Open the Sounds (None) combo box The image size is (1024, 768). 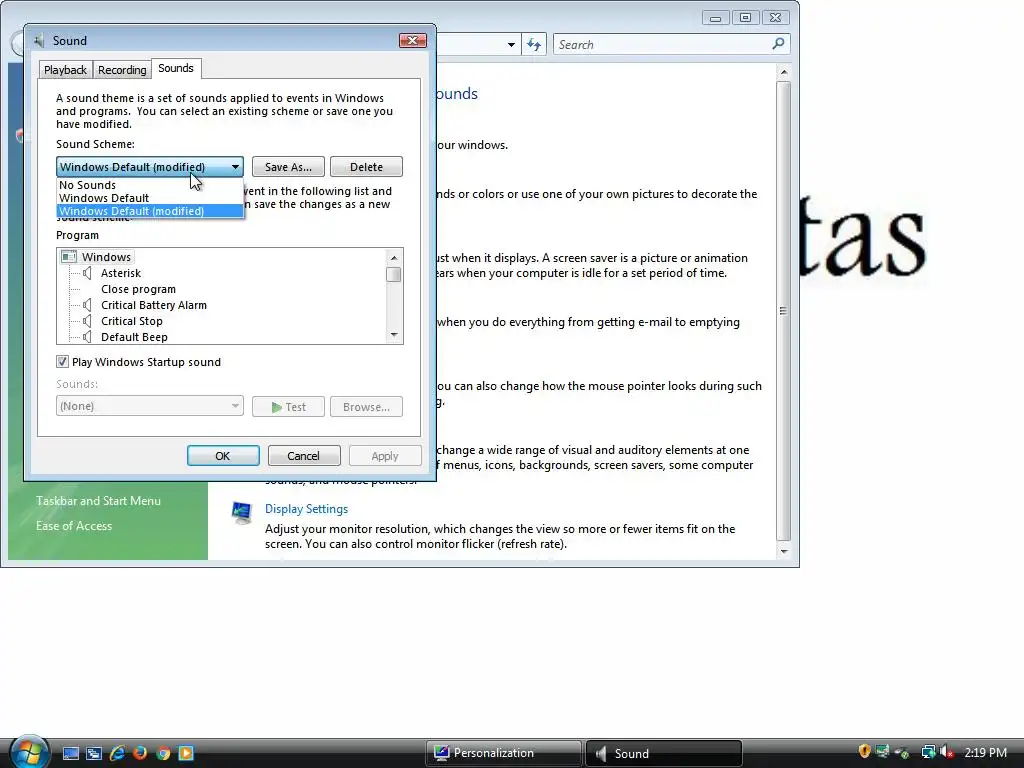pos(150,406)
